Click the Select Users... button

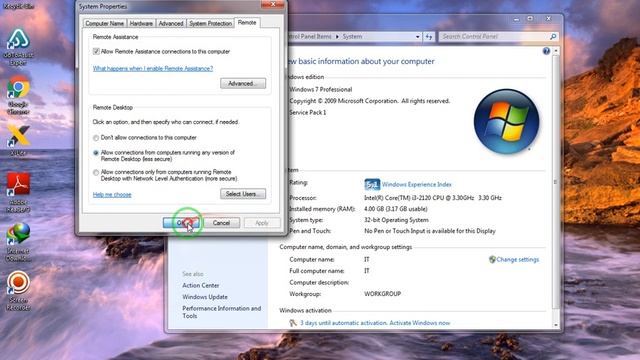(x=243, y=194)
